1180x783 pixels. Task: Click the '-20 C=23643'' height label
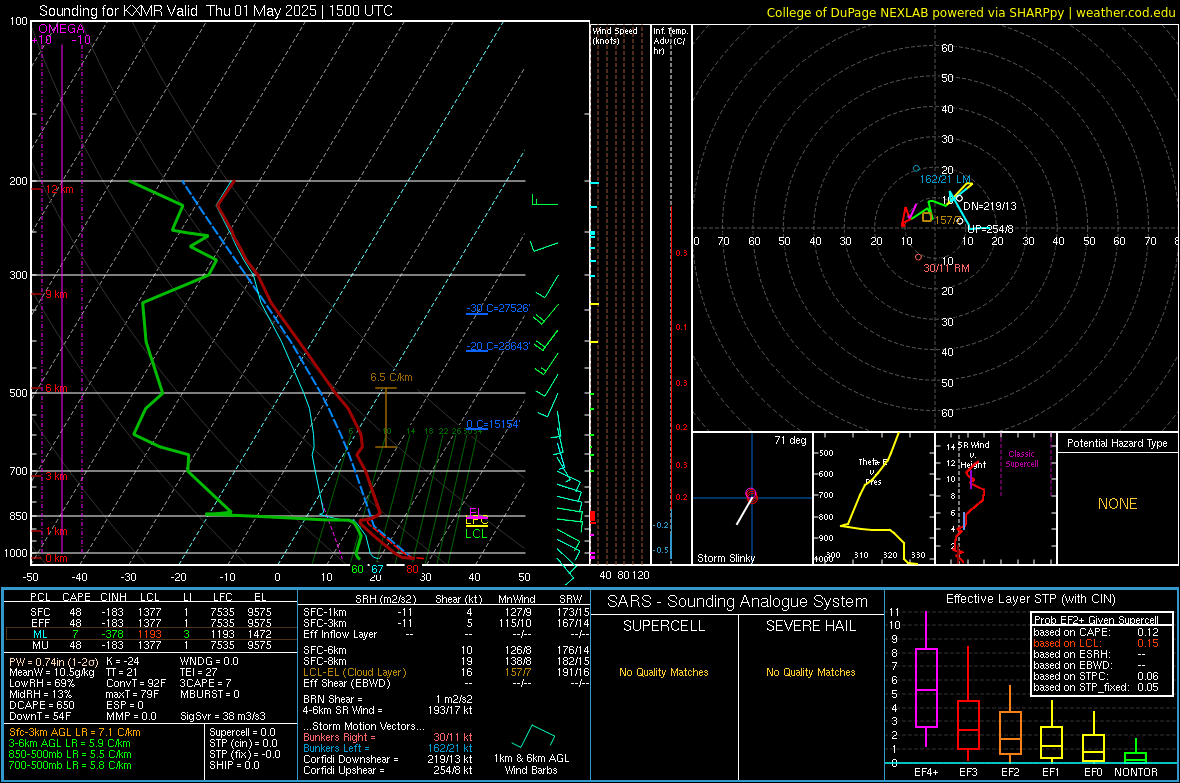coord(498,346)
